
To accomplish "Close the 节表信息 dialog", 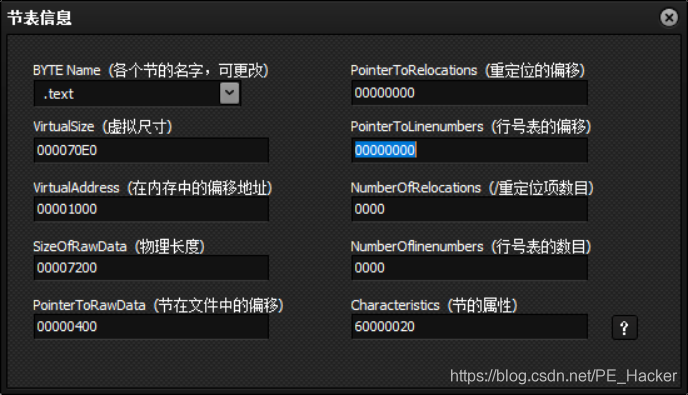I will pyautogui.click(x=669, y=18).
